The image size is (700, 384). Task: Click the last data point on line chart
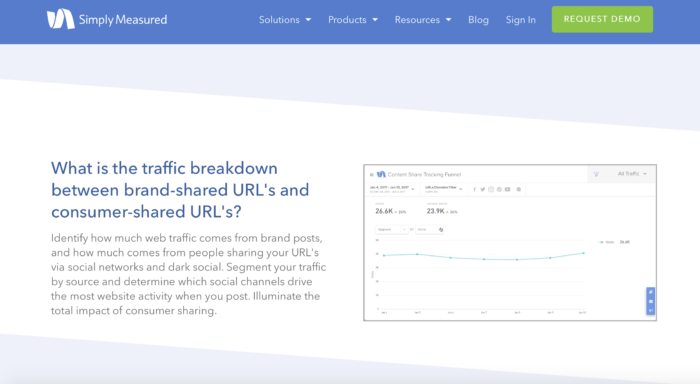[583, 253]
